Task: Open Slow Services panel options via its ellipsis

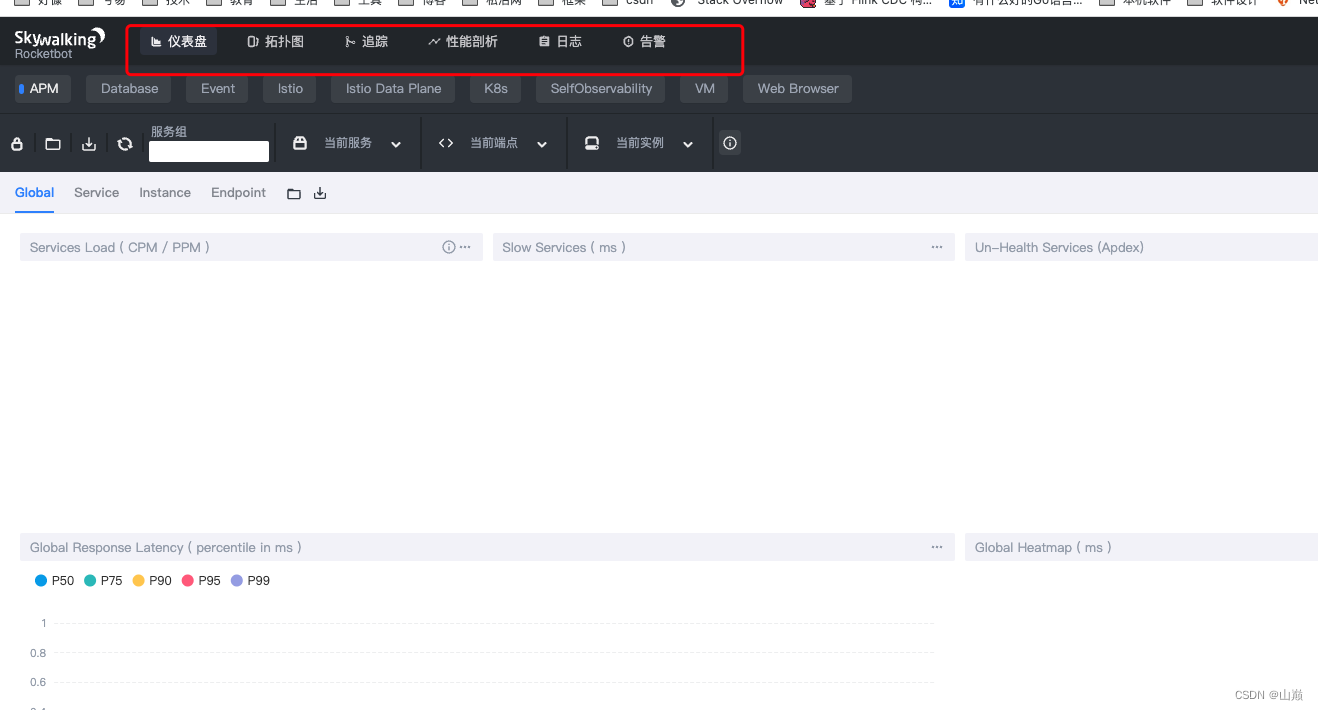Action: tap(936, 247)
